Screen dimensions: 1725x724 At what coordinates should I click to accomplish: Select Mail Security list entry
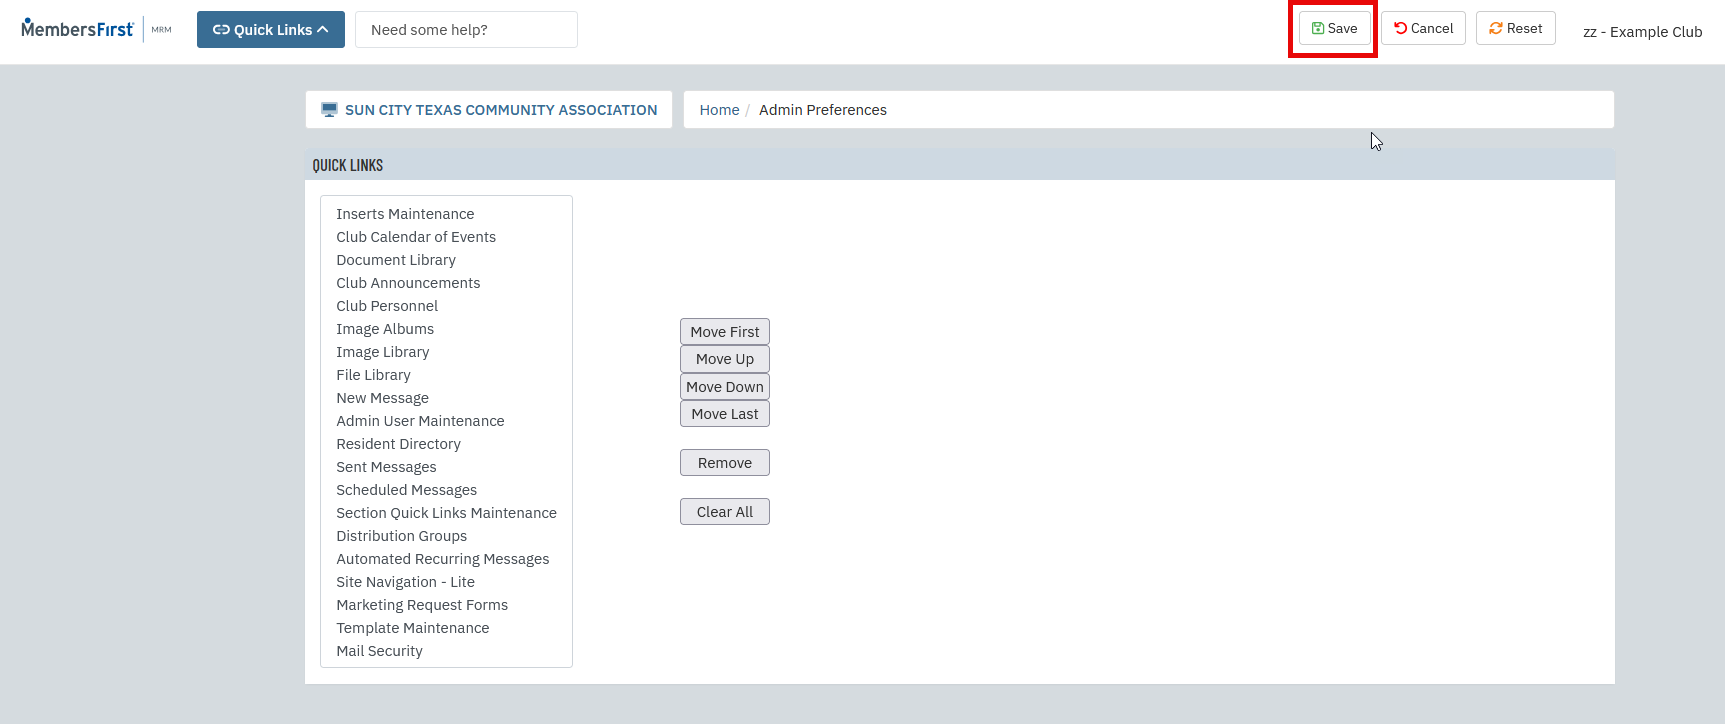pyautogui.click(x=379, y=651)
